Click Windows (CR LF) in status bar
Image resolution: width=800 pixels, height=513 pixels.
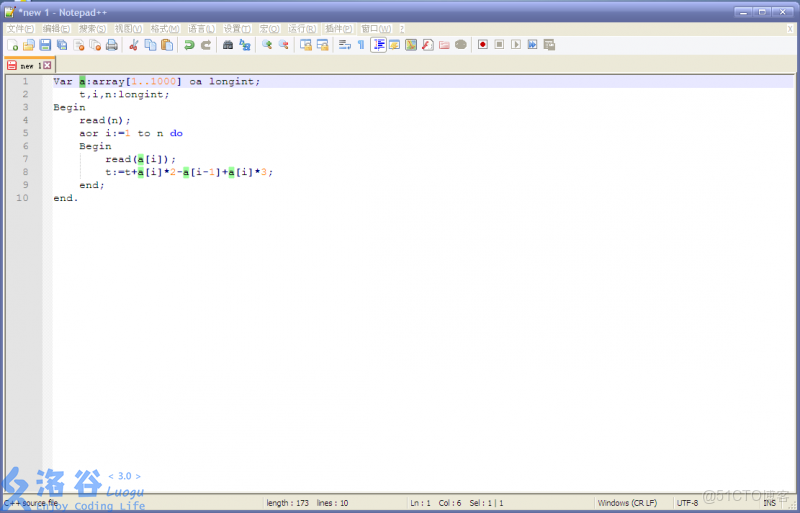click(627, 502)
